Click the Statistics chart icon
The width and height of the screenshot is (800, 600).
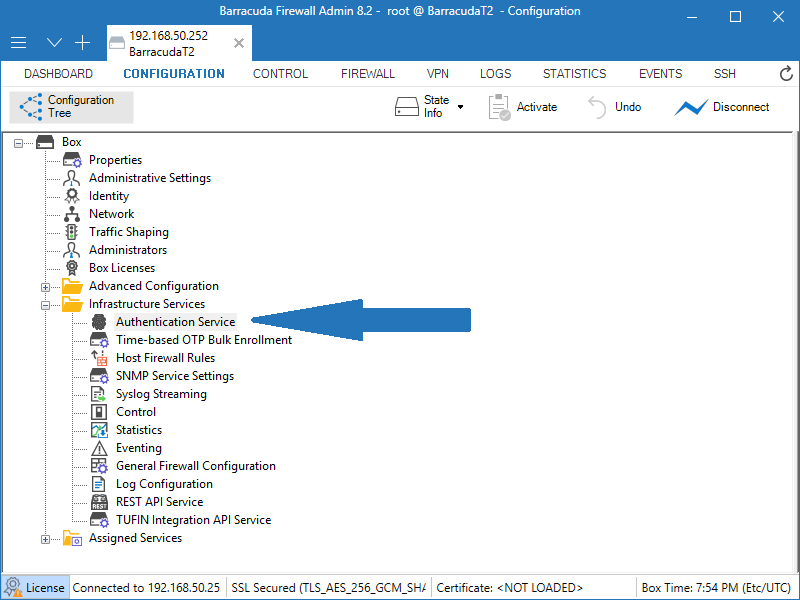pyautogui.click(x=99, y=430)
